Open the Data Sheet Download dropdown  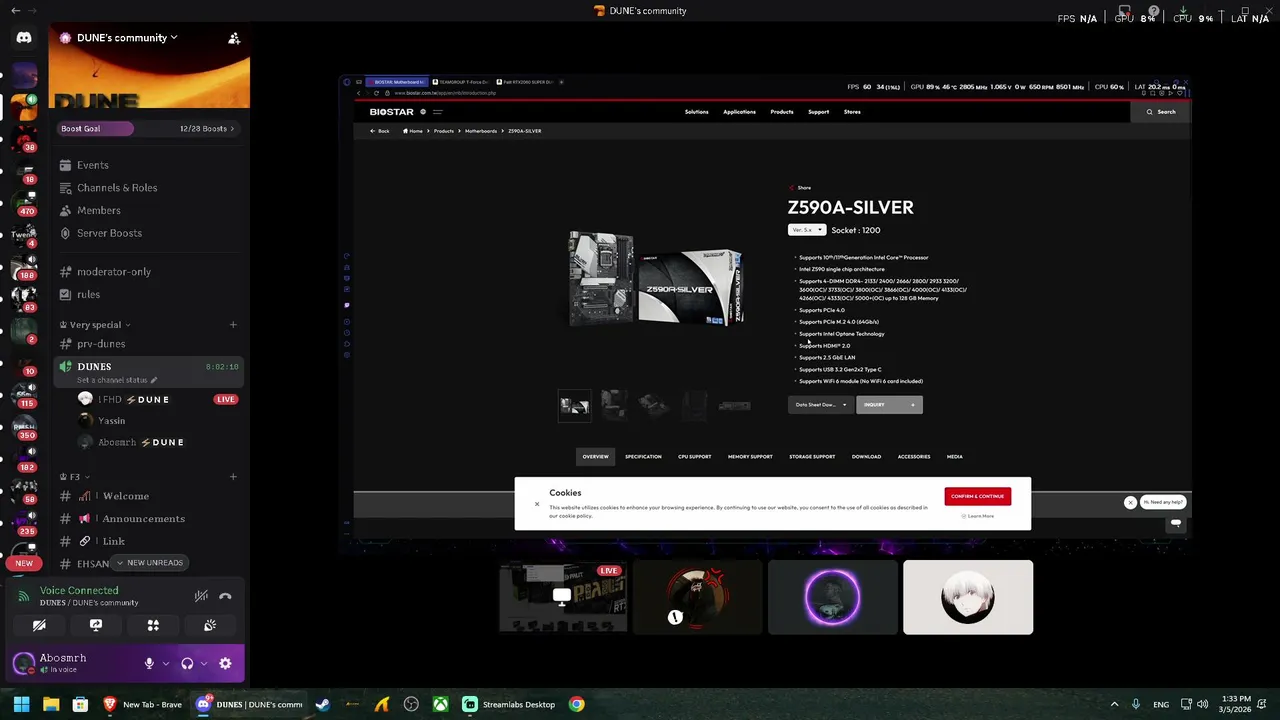click(x=821, y=405)
